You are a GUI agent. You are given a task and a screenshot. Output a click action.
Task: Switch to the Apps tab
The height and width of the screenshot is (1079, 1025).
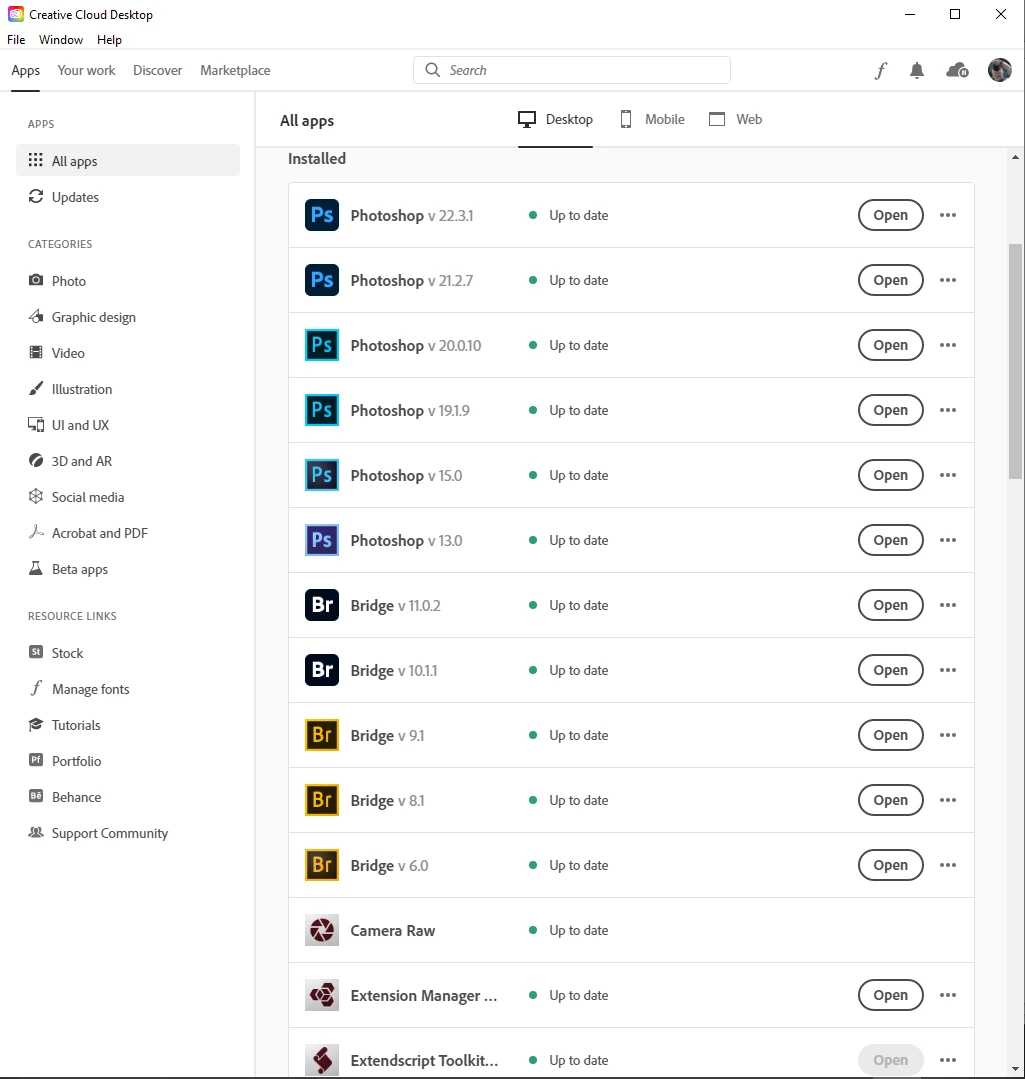tap(25, 70)
